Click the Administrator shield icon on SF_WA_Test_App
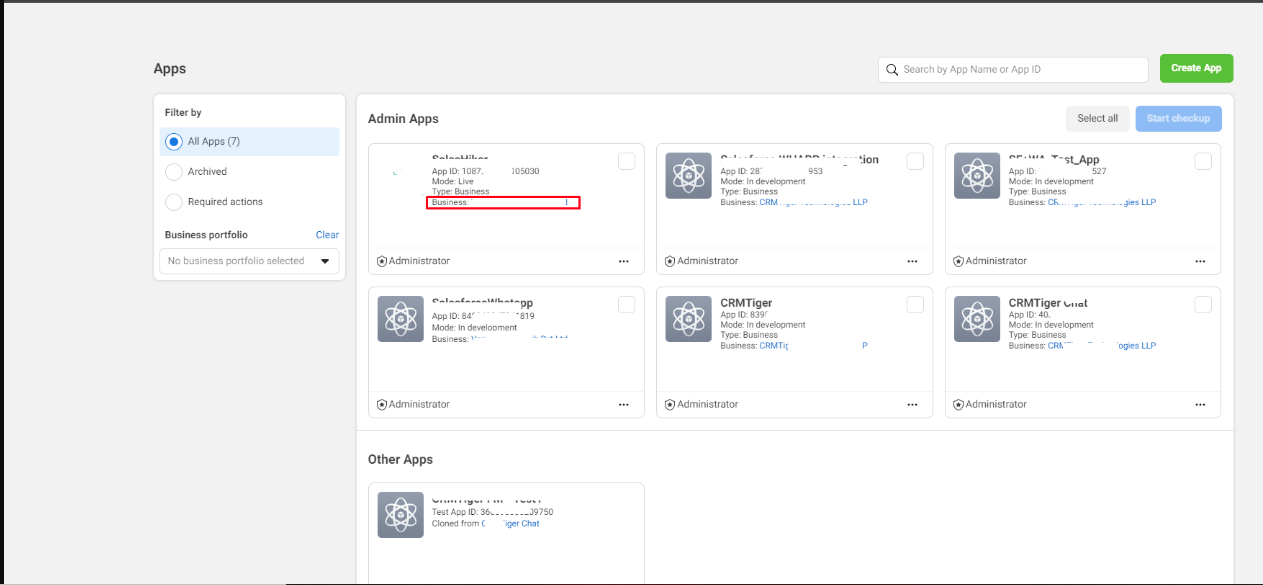 coord(958,261)
